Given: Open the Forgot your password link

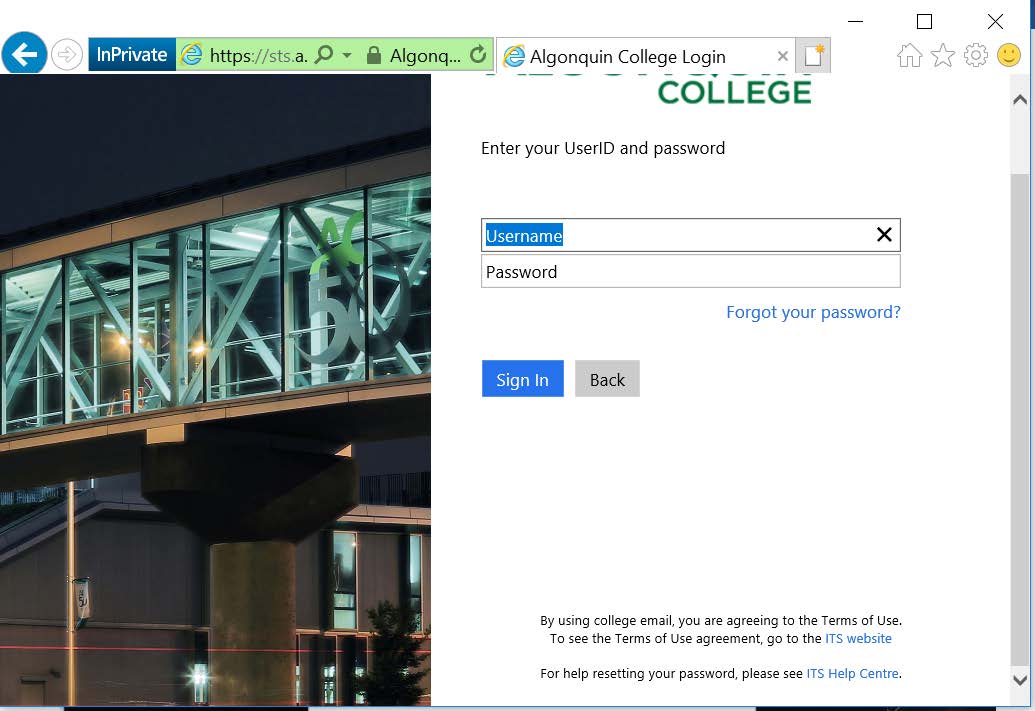Looking at the screenshot, I should tap(812, 312).
